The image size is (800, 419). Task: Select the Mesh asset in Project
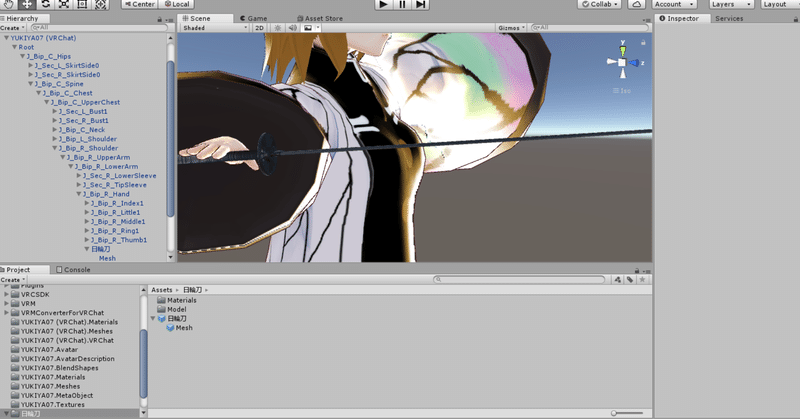179,328
